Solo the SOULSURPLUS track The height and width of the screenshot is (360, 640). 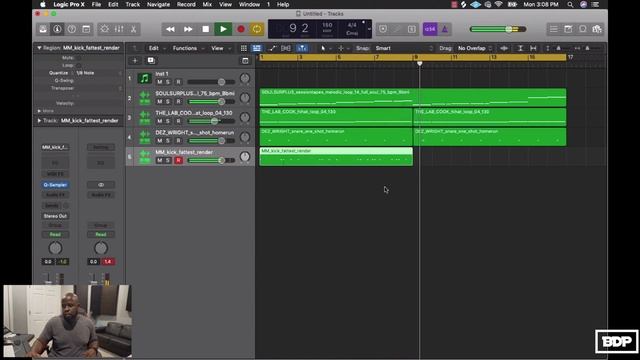click(x=167, y=102)
